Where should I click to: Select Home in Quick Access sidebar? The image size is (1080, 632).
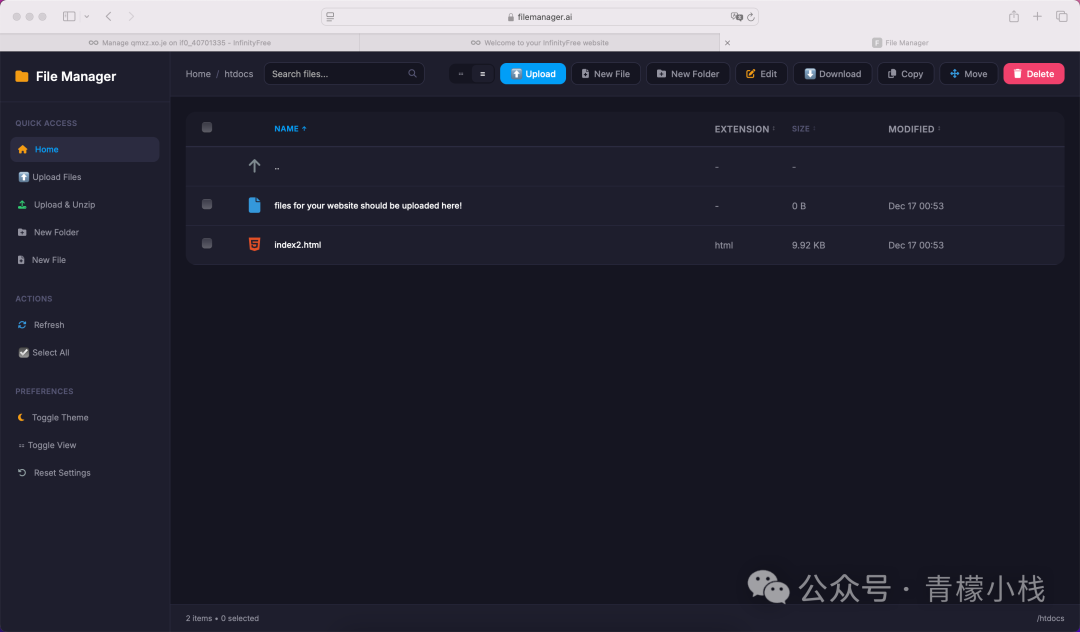click(x=85, y=149)
